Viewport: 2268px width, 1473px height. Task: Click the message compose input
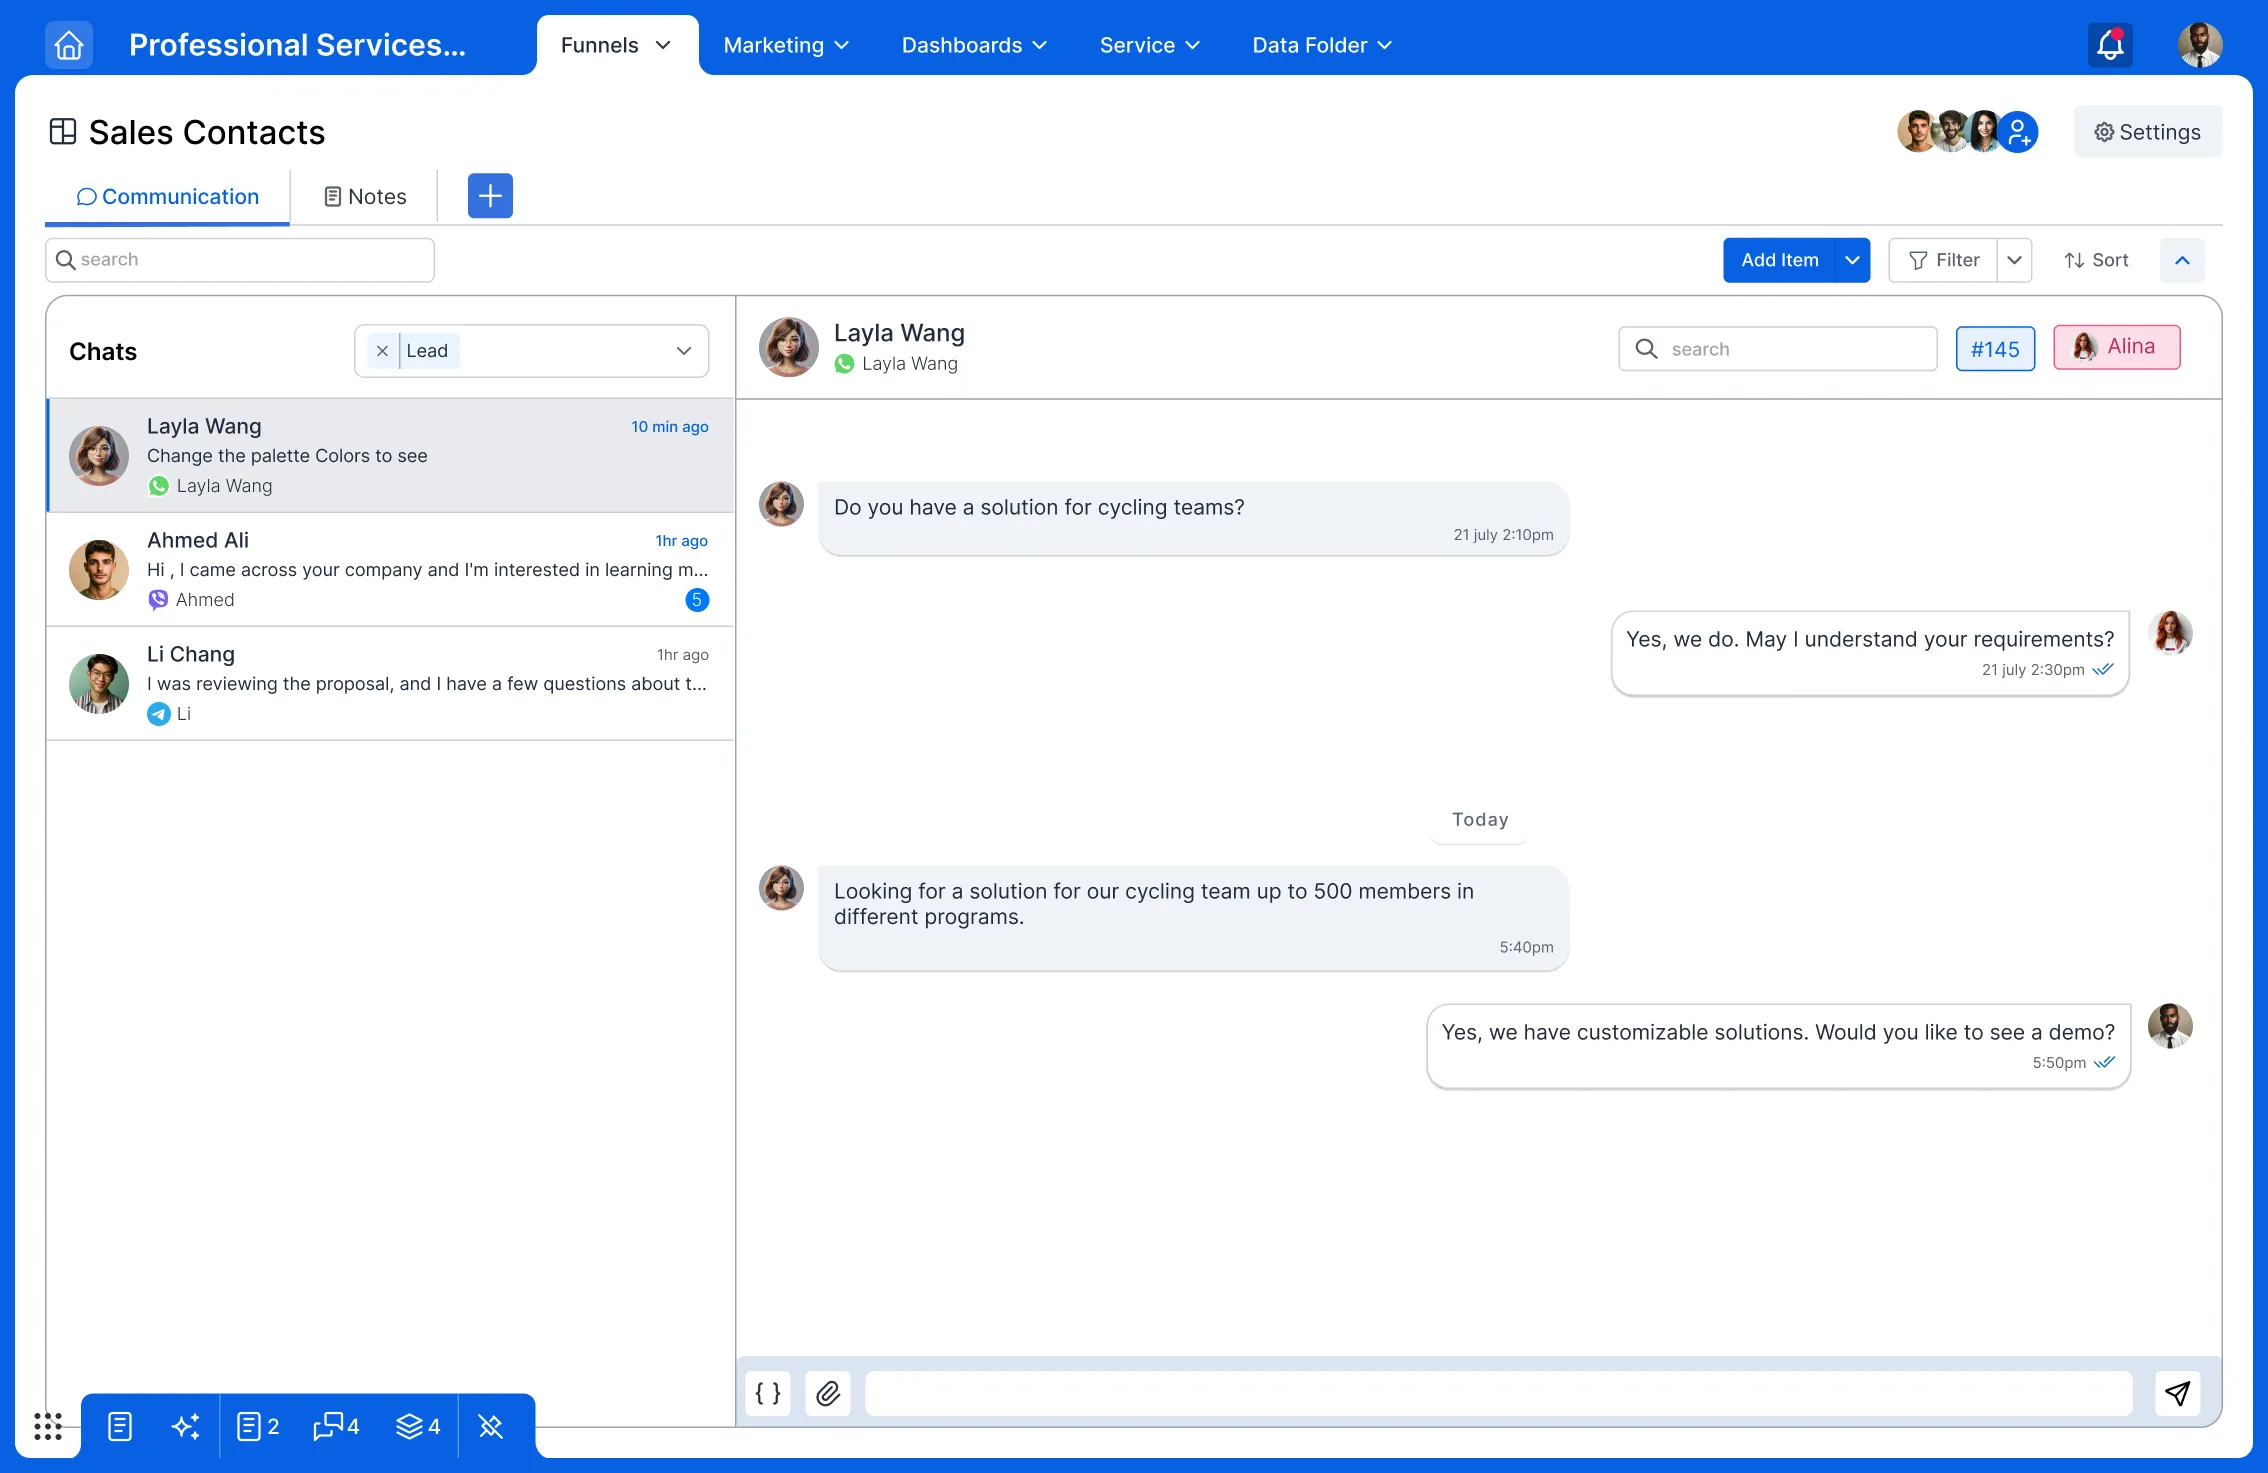click(x=1498, y=1393)
